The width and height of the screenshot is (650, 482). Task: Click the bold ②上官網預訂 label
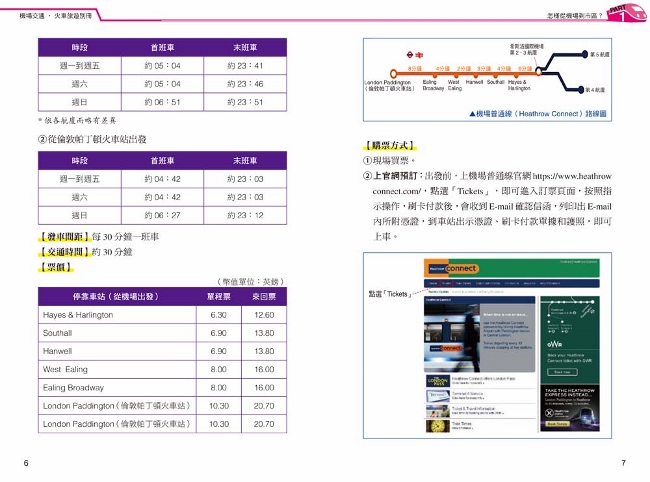point(393,176)
